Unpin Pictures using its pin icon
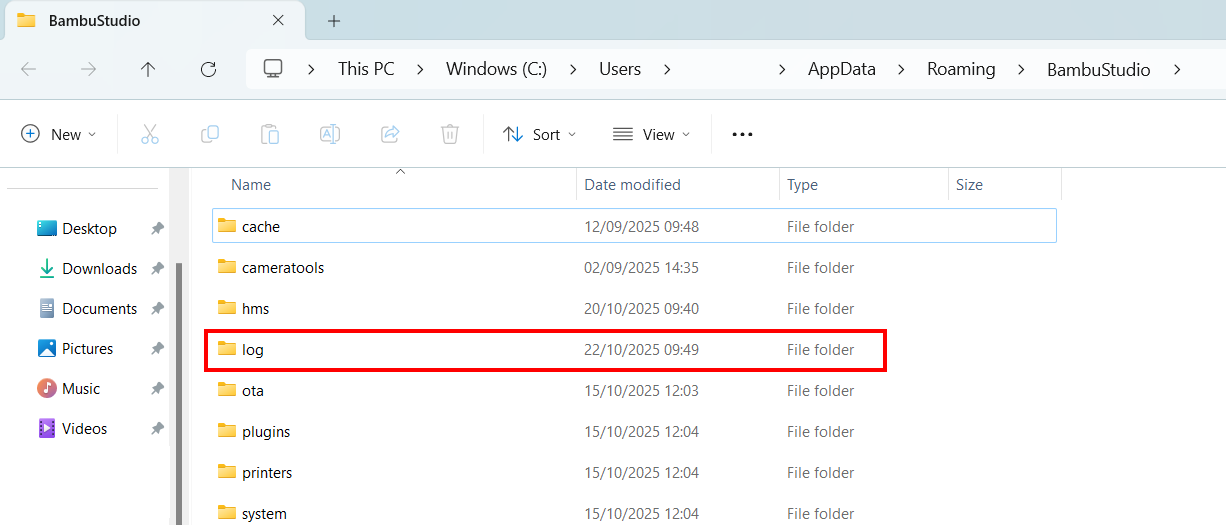Viewport: 1226px width, 525px height. point(157,349)
